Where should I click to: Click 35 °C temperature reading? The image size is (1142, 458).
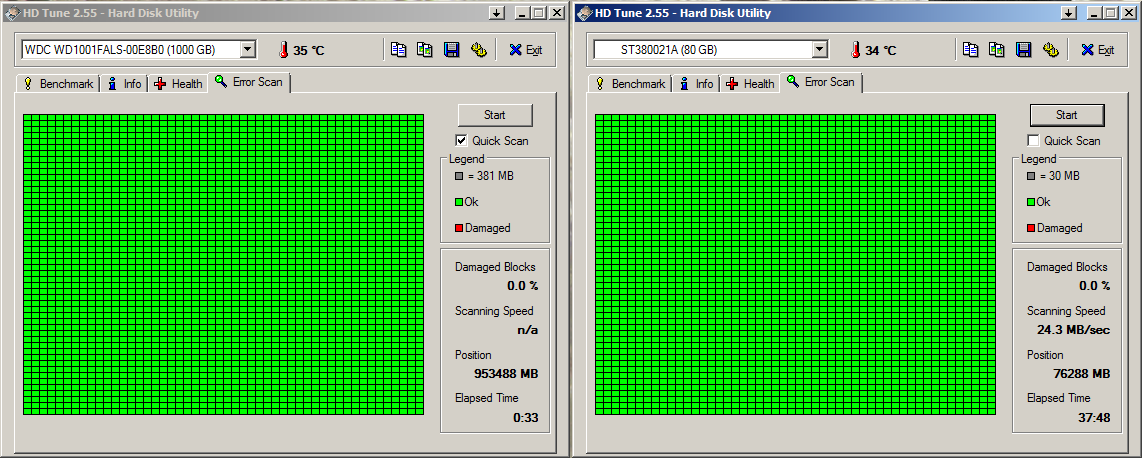[309, 50]
